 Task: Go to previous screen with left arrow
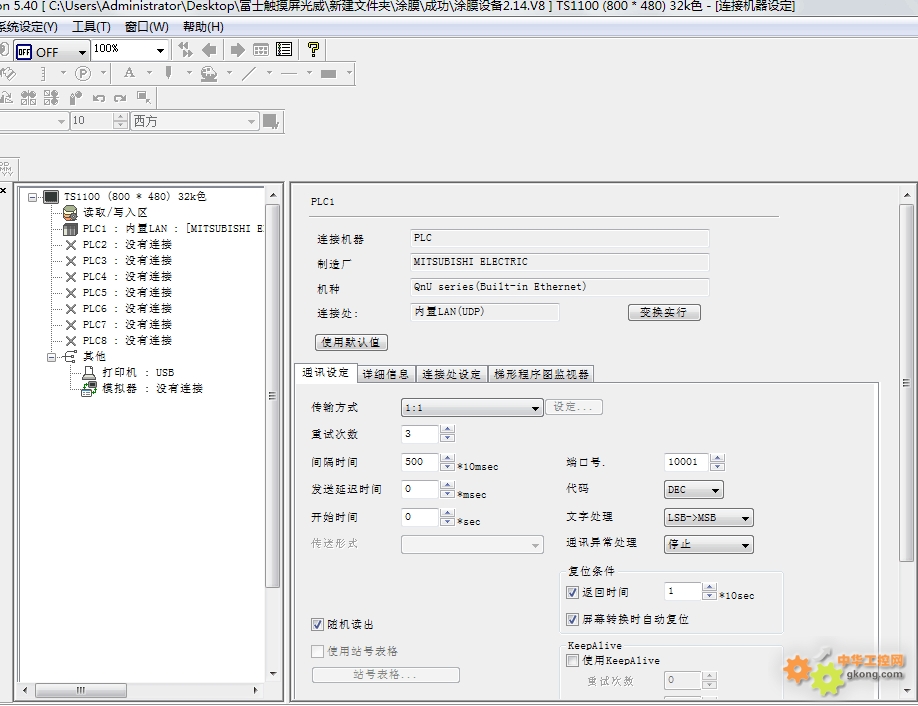[209, 50]
